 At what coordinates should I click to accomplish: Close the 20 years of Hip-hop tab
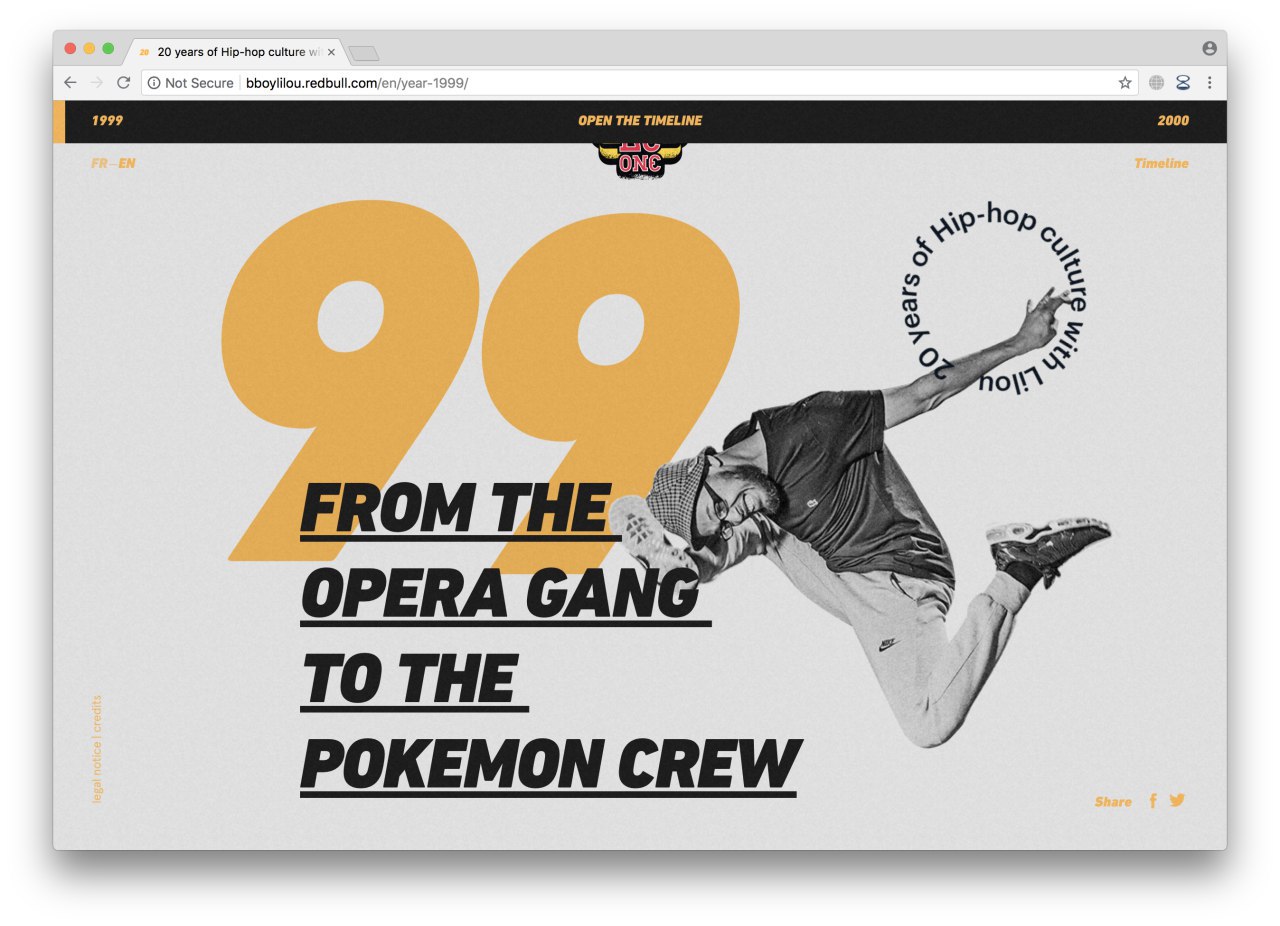(331, 52)
